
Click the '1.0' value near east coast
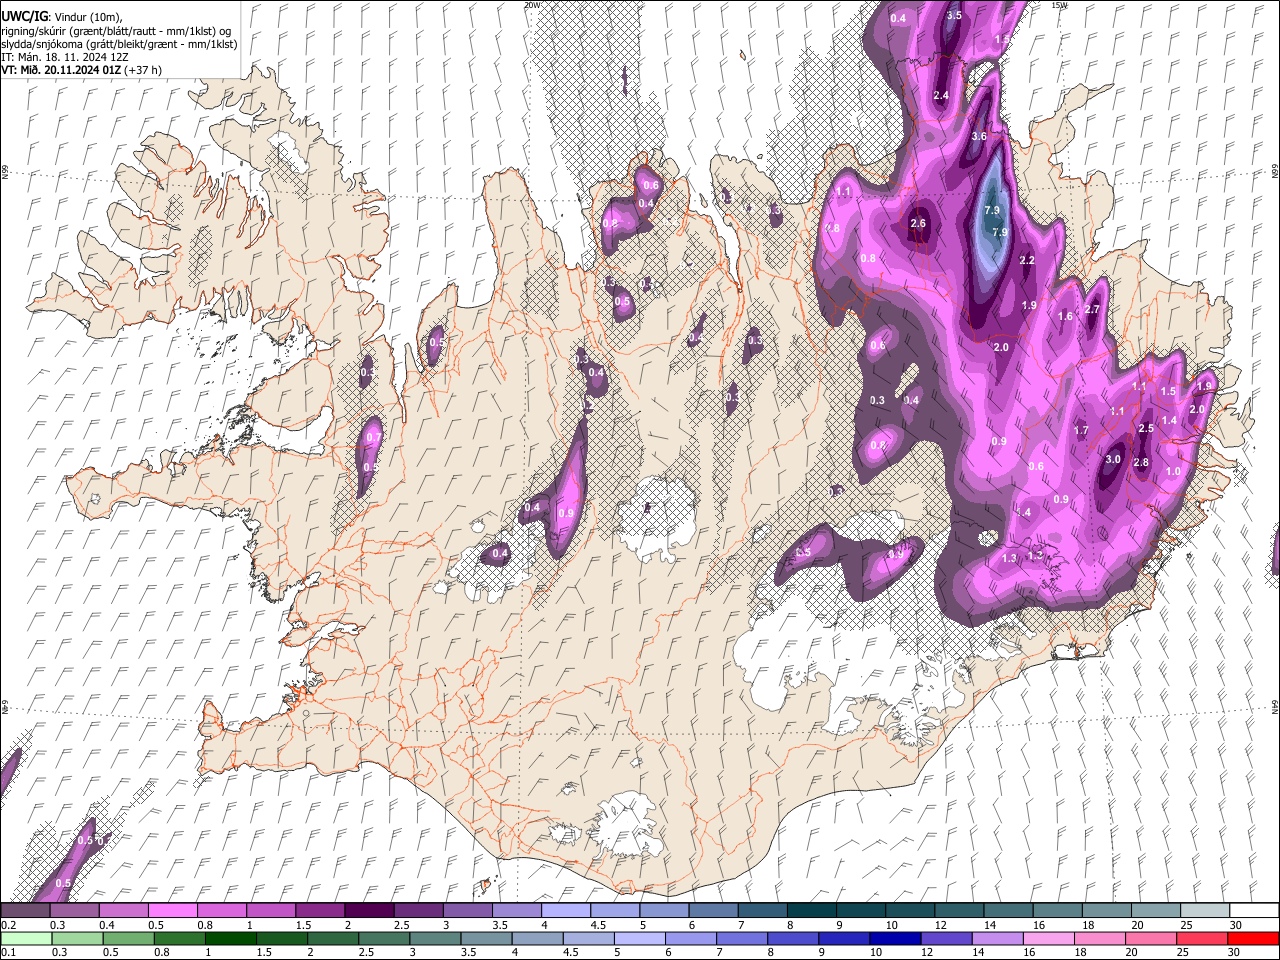pos(1174,471)
